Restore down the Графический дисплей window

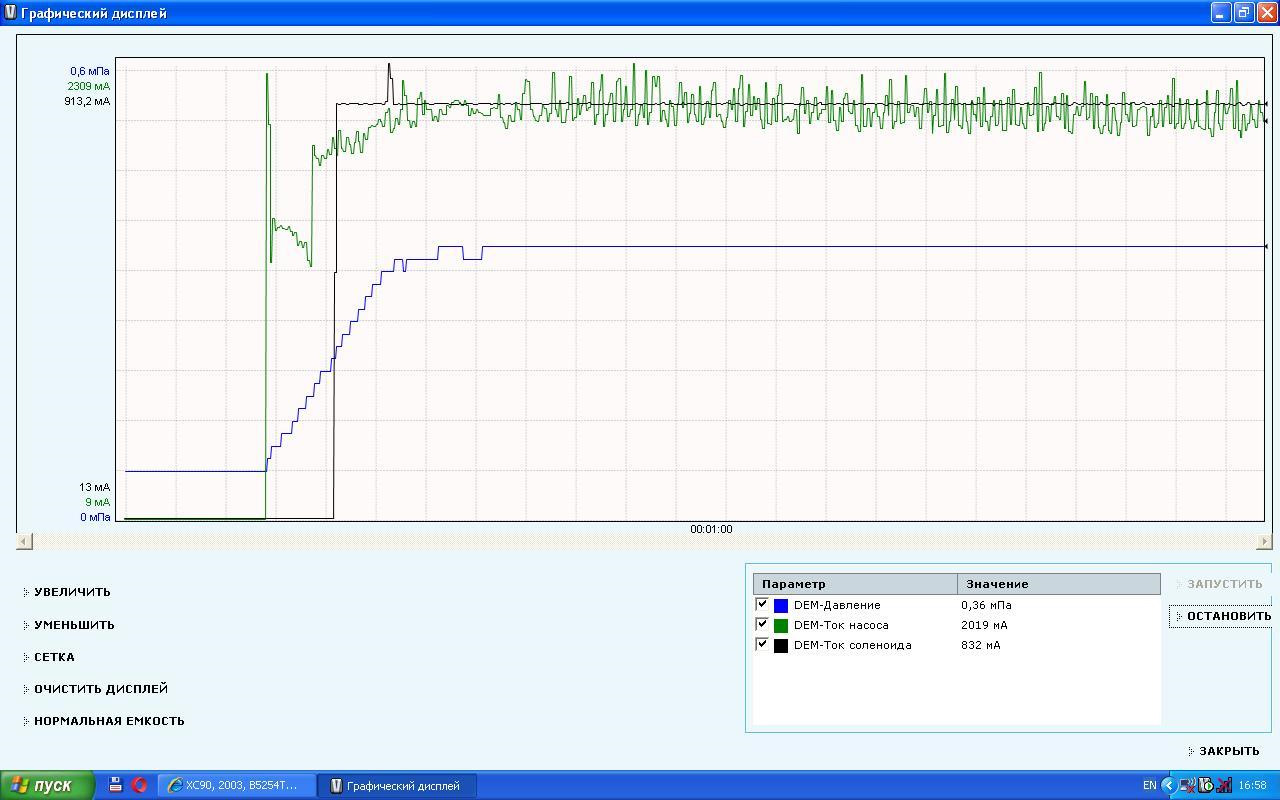1243,12
